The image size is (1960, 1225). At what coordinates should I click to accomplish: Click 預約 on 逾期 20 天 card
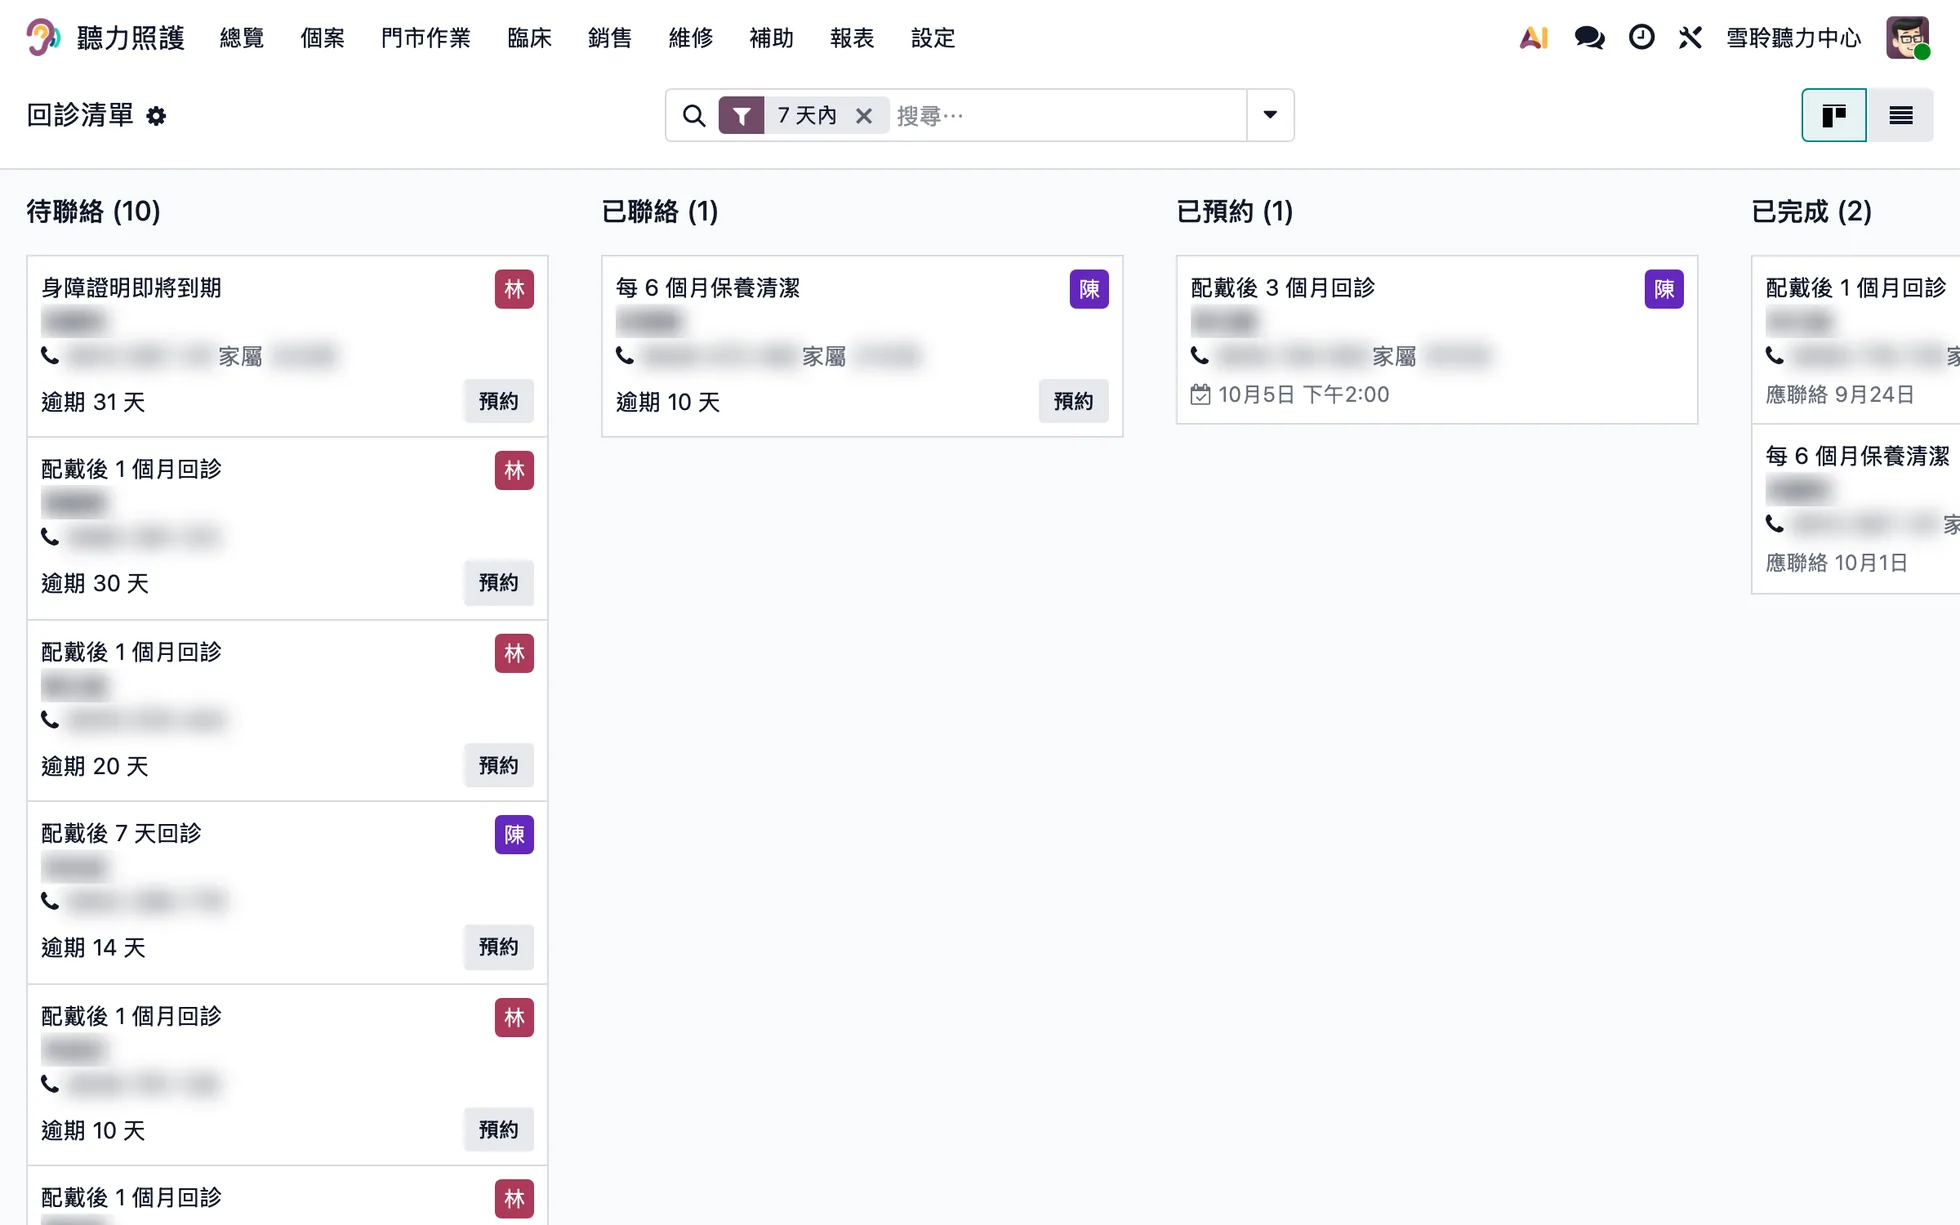point(498,765)
